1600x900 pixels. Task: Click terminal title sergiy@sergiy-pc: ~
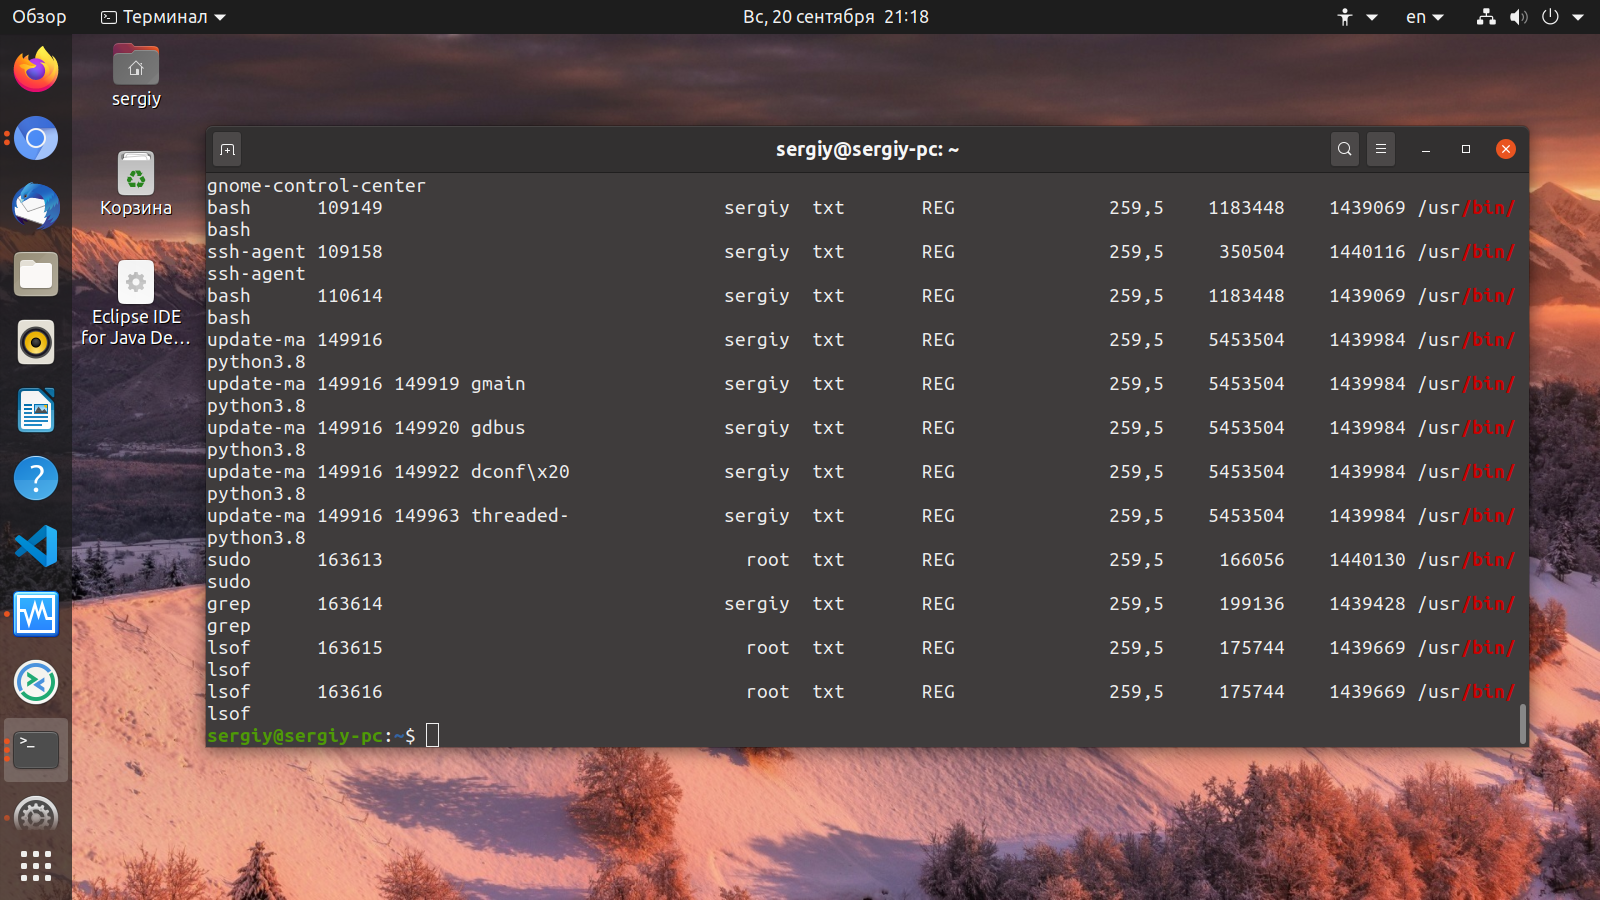point(867,150)
